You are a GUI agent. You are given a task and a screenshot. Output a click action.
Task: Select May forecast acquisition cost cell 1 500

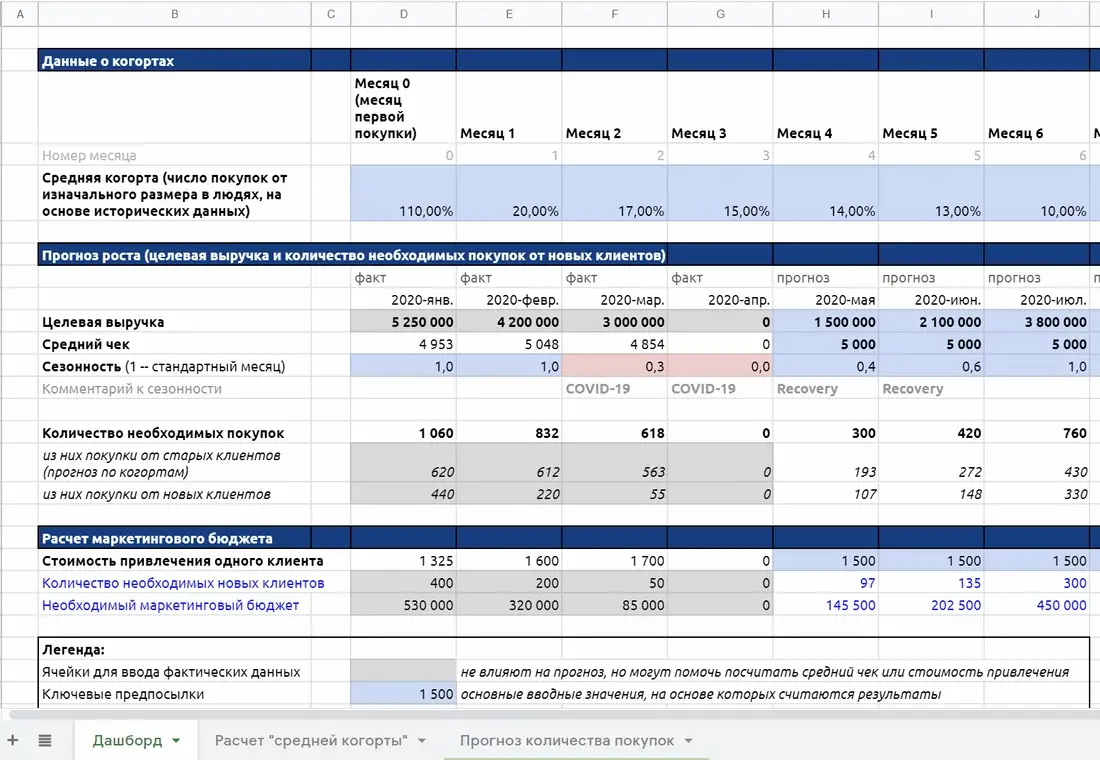(826, 560)
